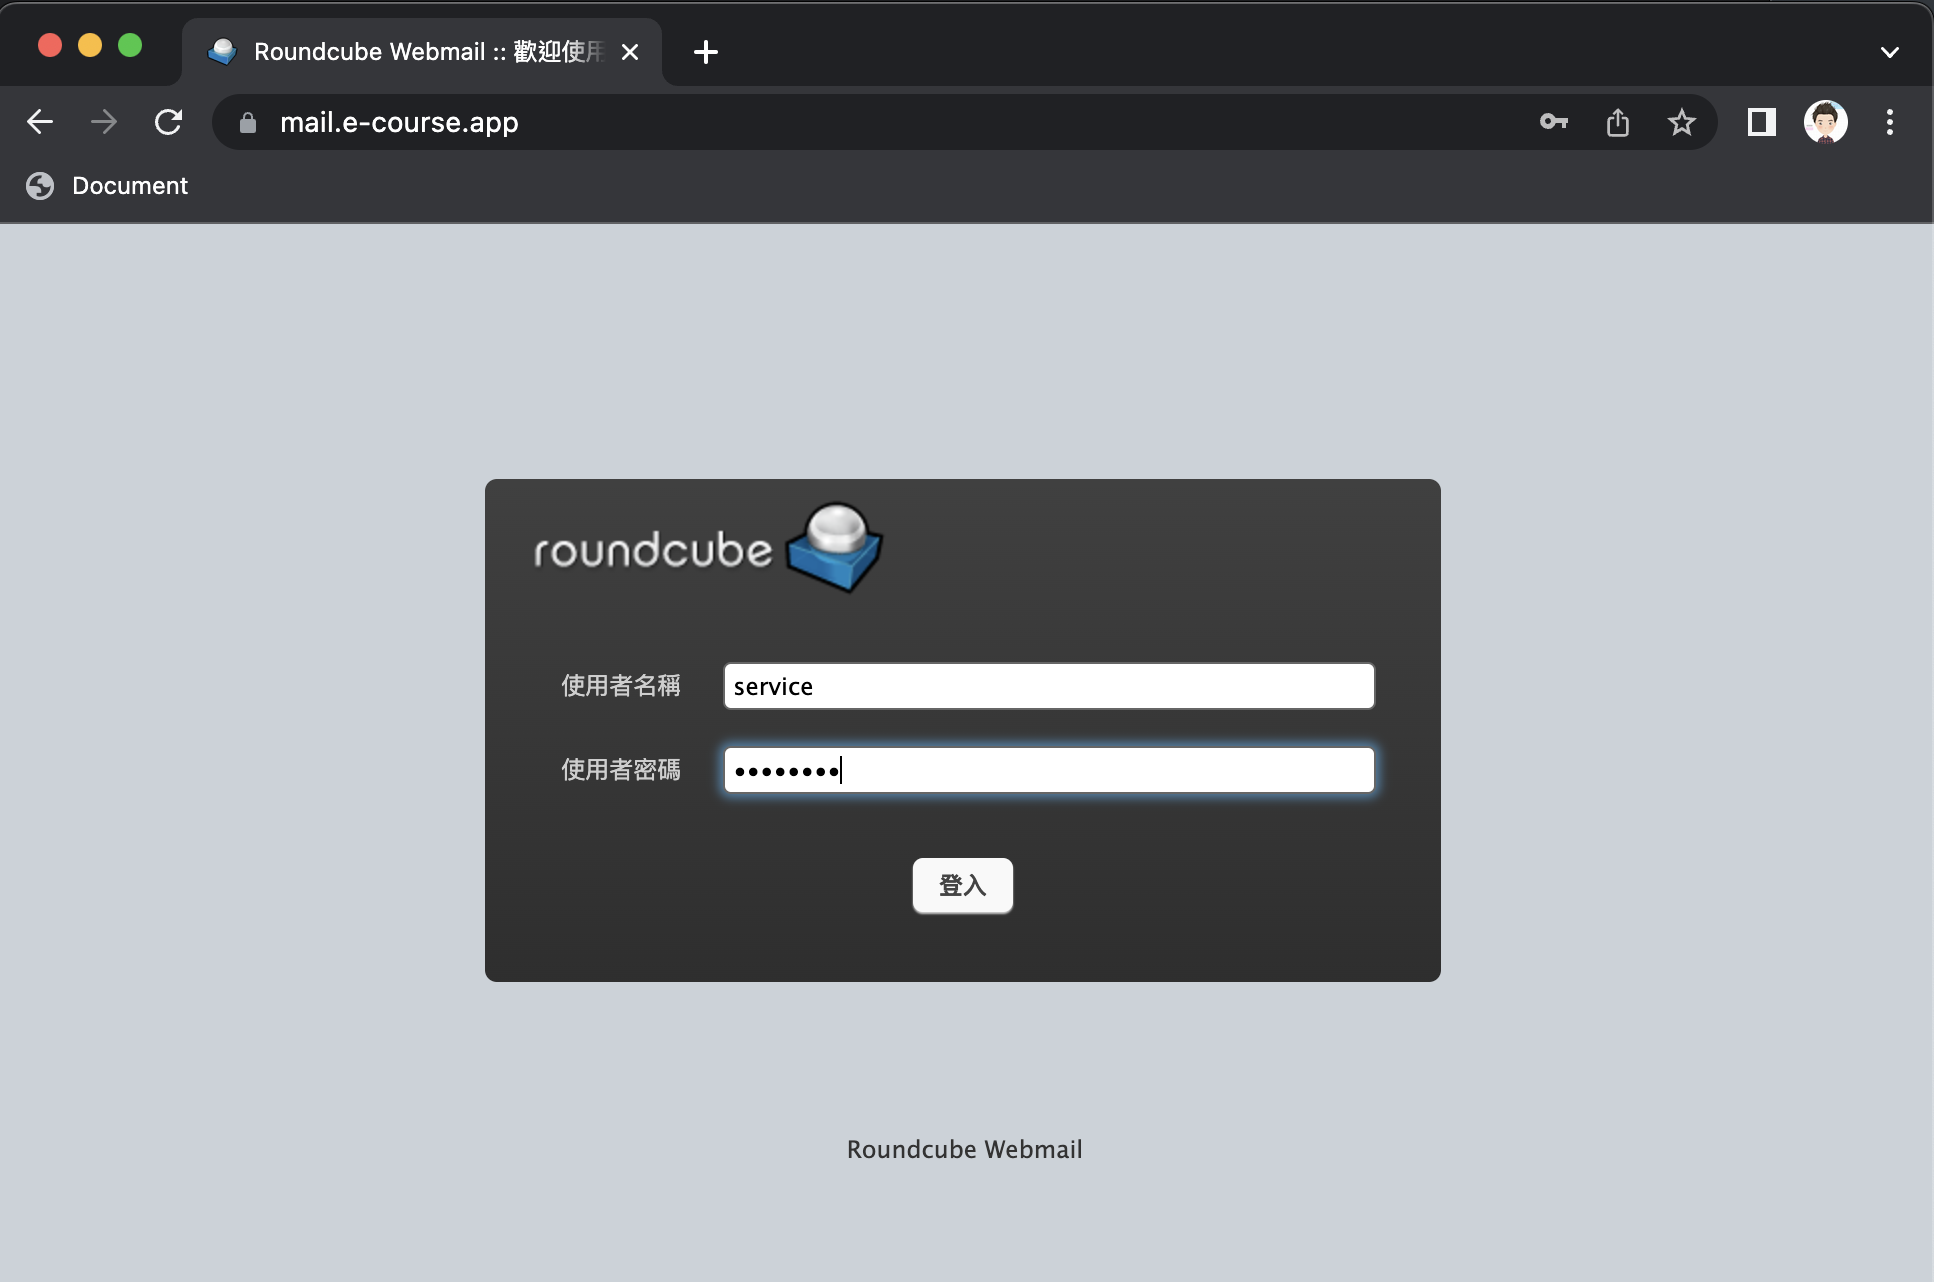Click the yellow minimize window button
Viewport: 1934px width, 1282px height.
point(90,46)
